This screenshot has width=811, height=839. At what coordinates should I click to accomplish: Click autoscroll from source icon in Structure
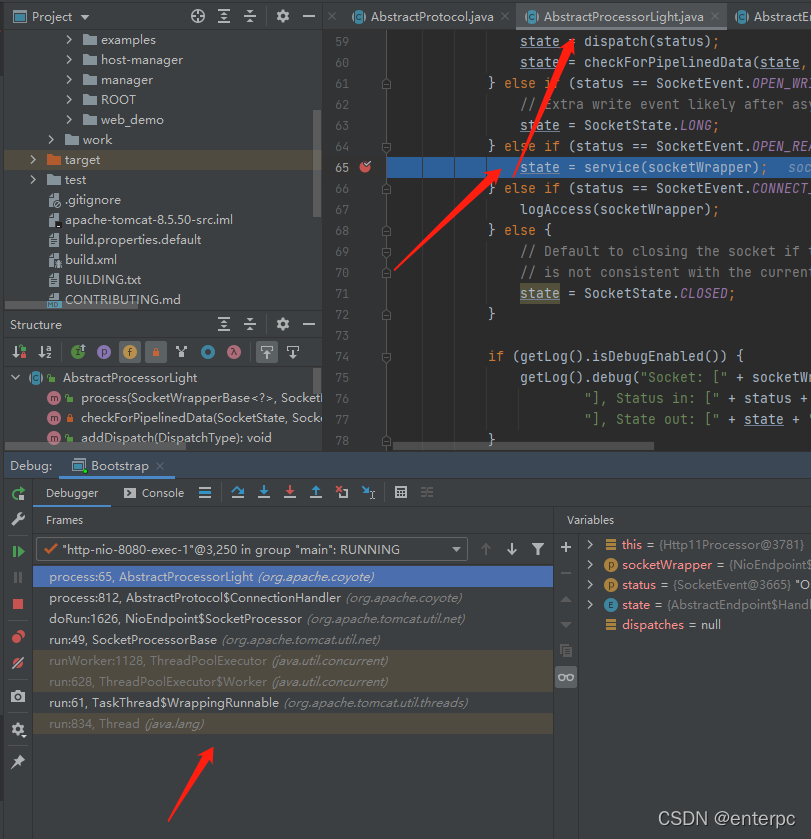pos(293,352)
